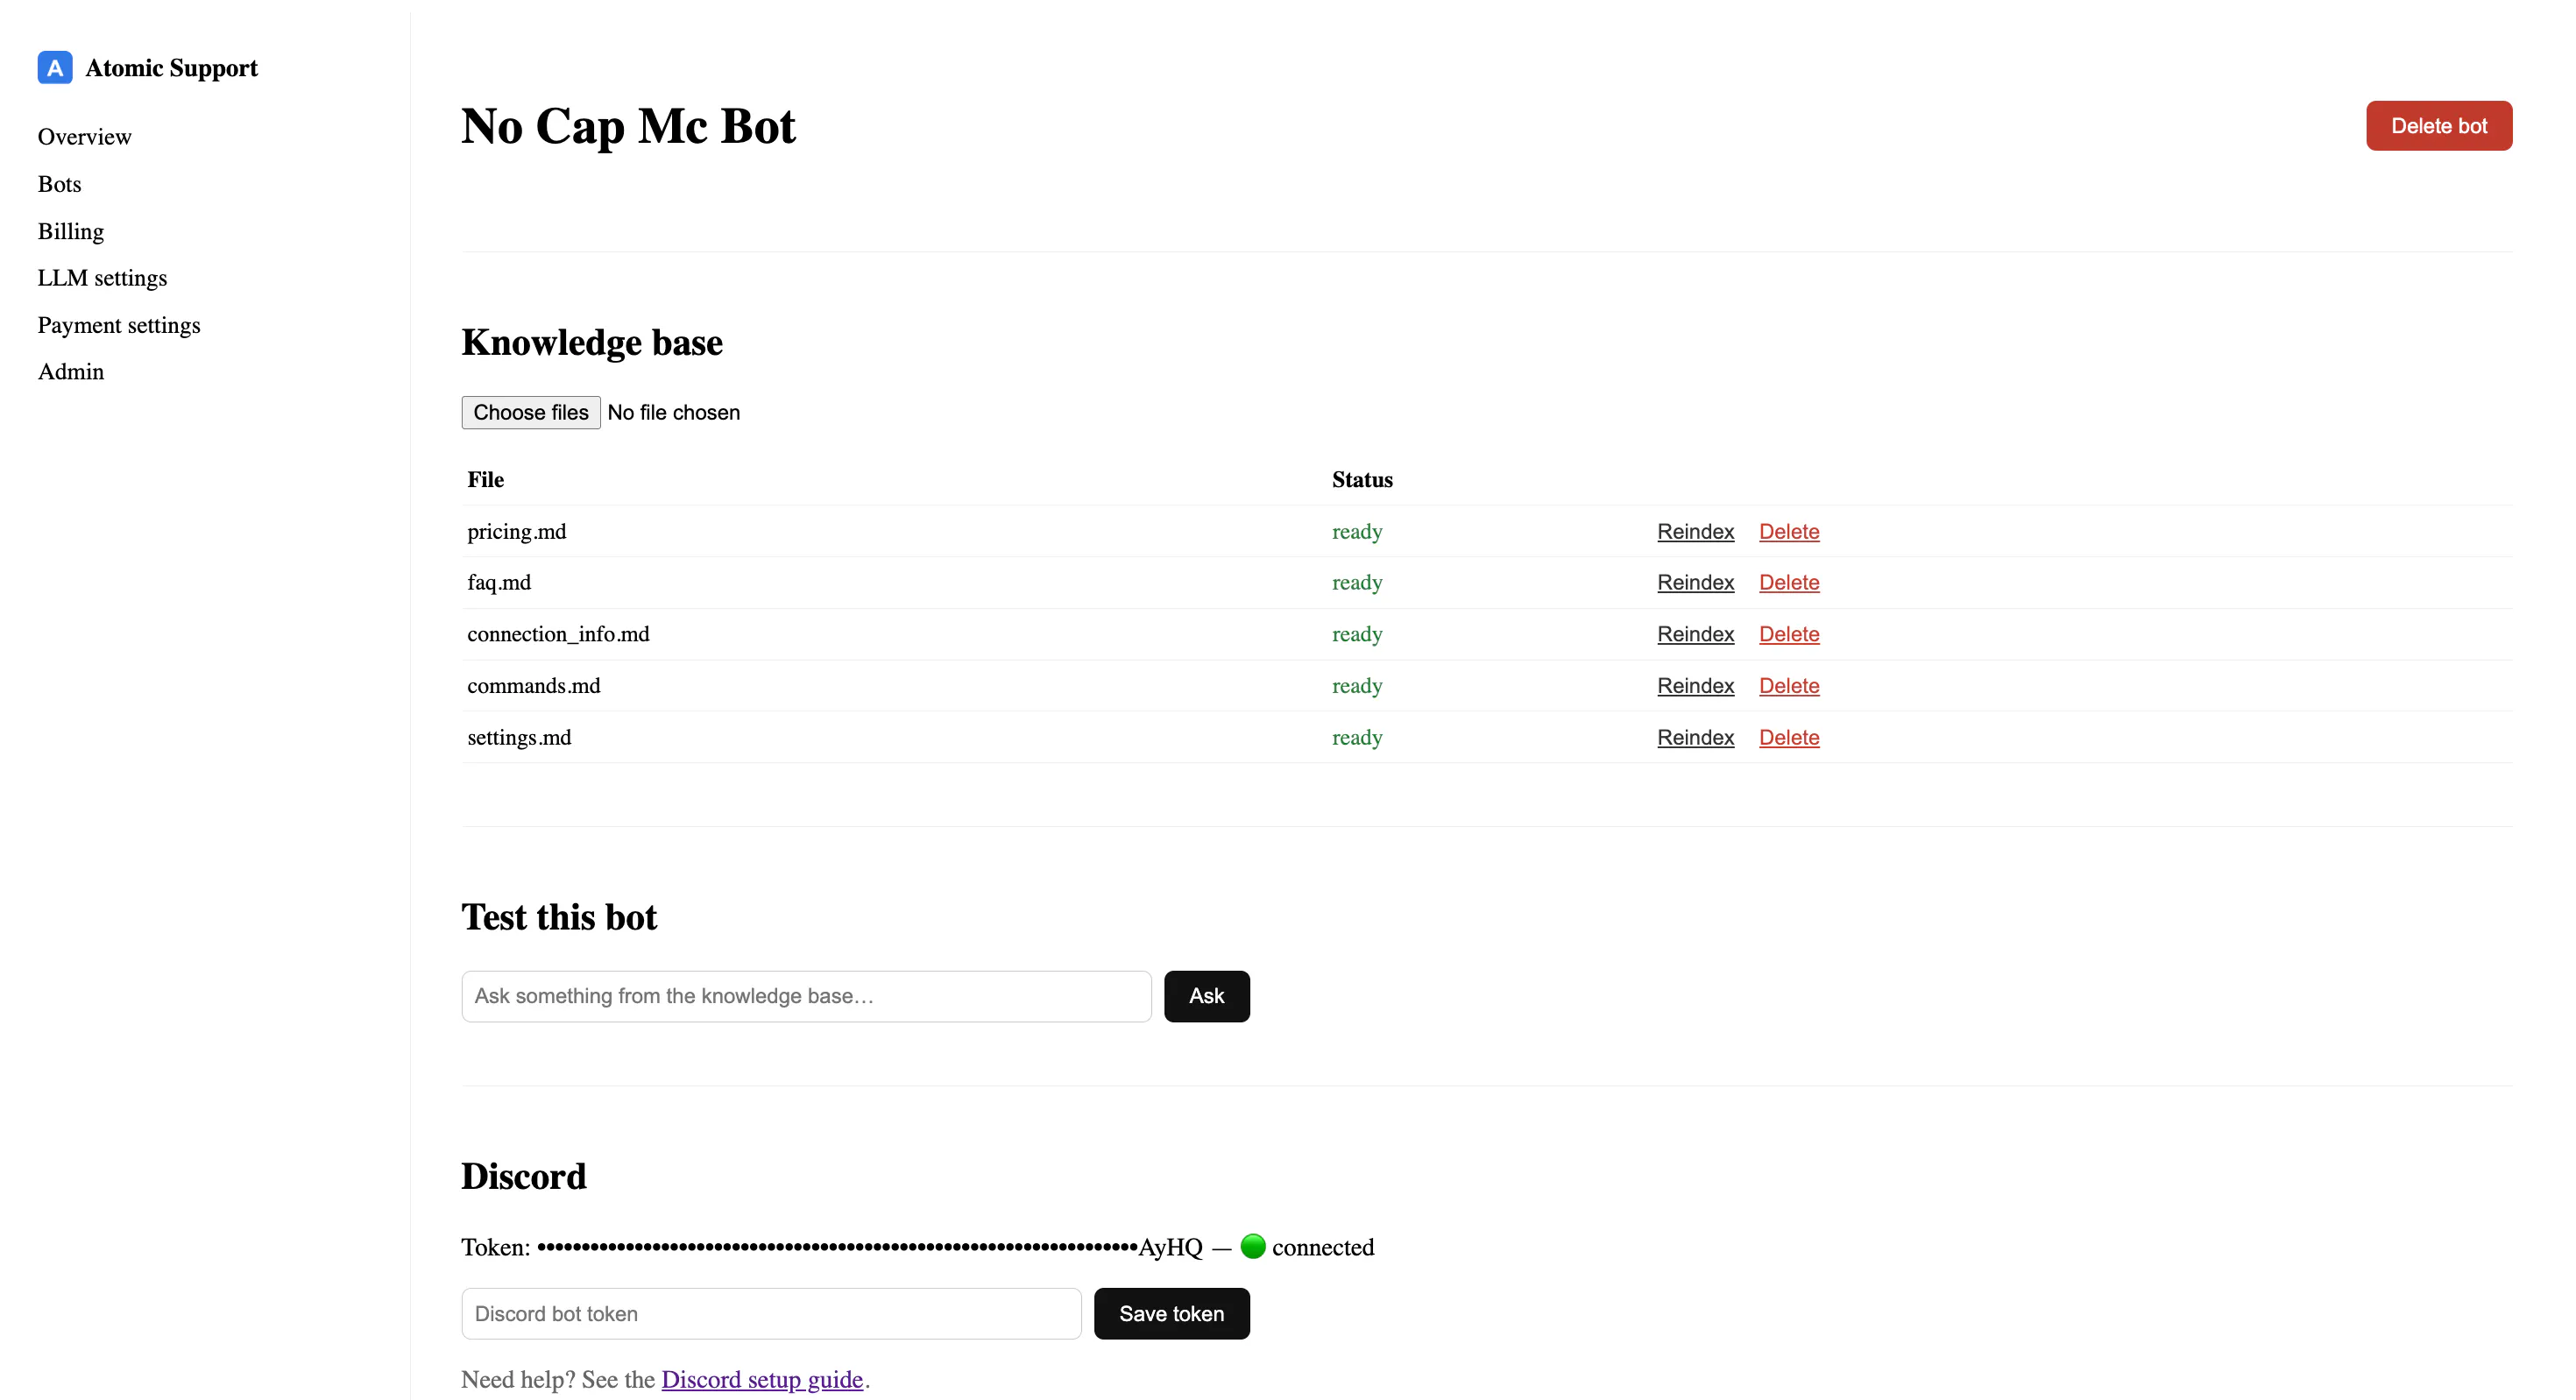Open the Overview page in sidebar
Screen dimensions: 2576x1400
point(84,137)
